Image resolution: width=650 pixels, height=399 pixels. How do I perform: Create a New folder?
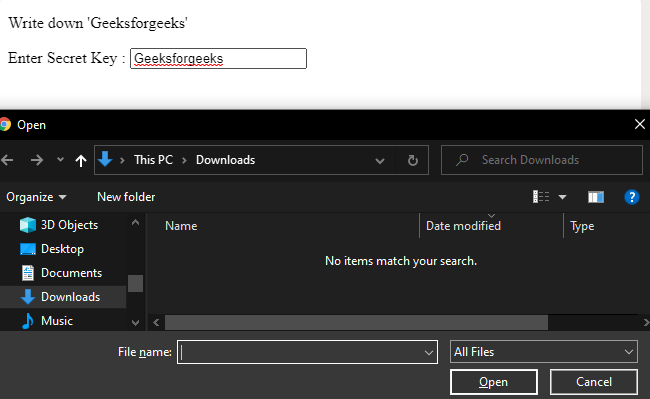click(126, 197)
